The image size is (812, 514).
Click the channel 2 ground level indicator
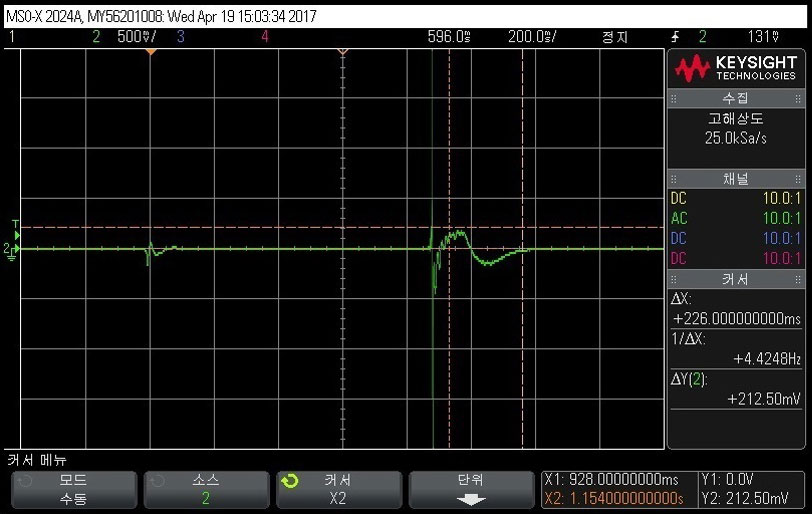11,249
